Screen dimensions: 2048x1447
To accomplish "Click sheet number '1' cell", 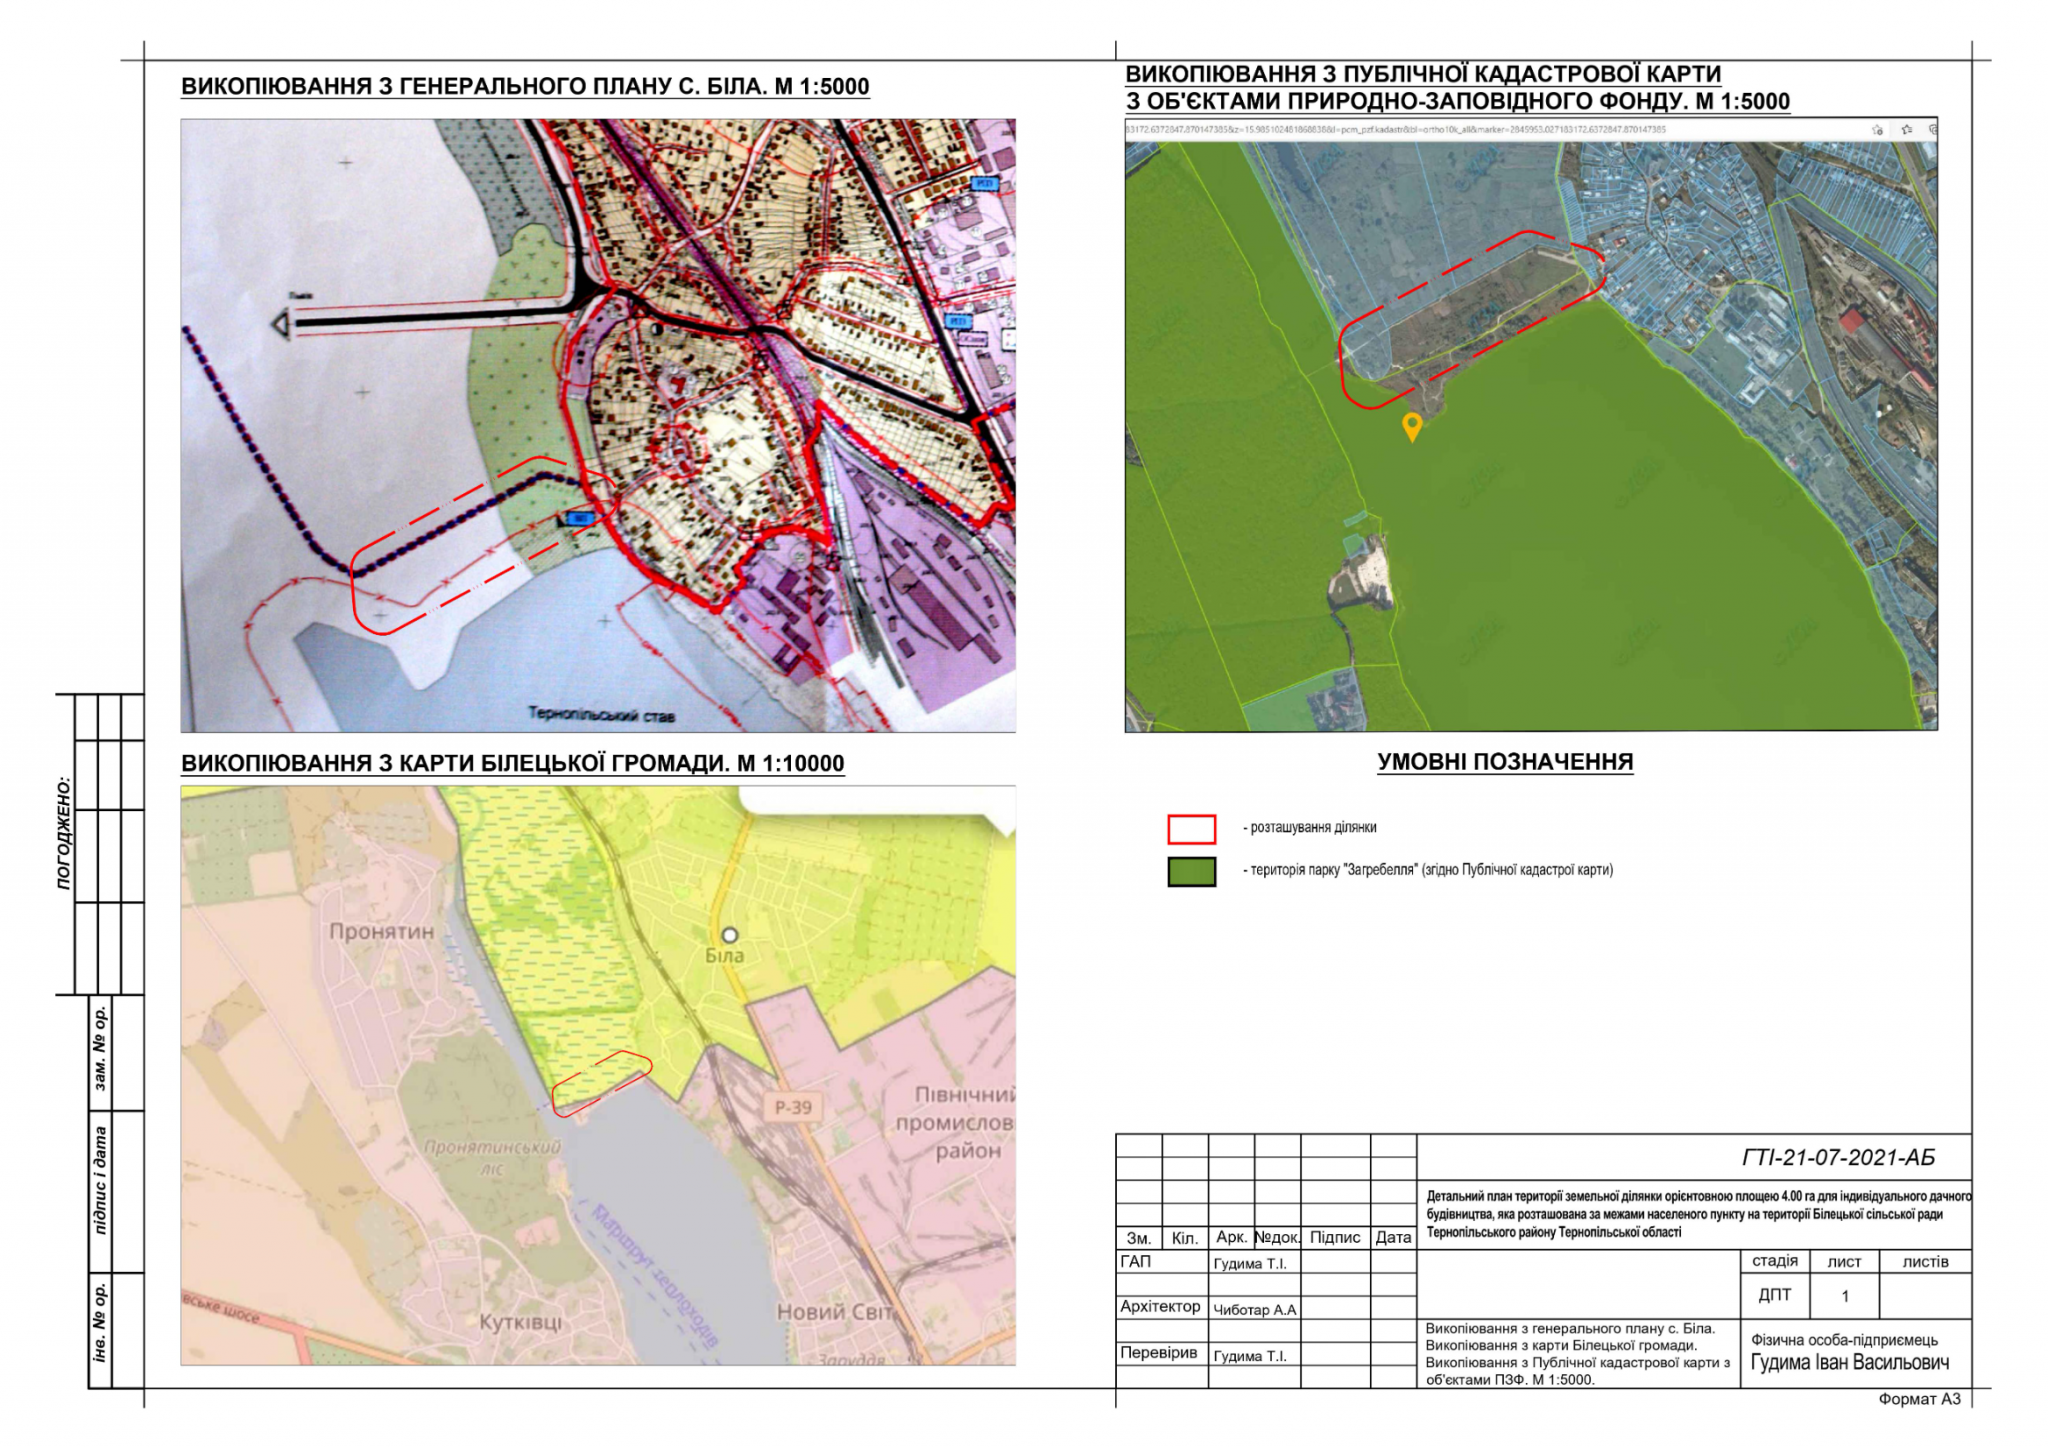I will pos(1845,1296).
